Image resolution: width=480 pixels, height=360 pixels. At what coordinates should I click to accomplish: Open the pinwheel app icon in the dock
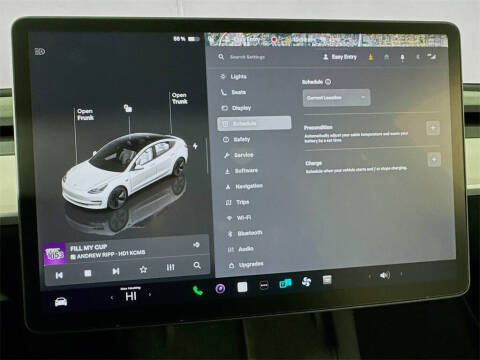point(306,282)
